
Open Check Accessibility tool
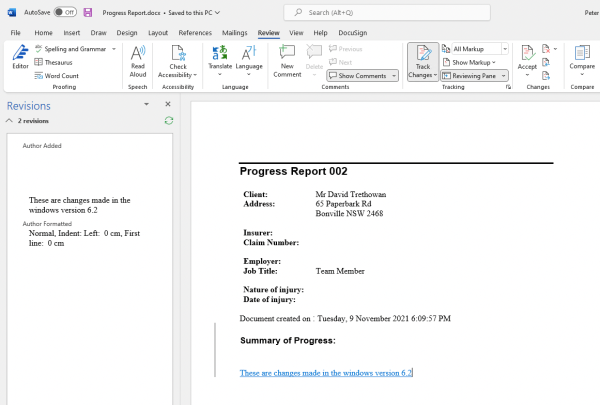click(x=177, y=56)
